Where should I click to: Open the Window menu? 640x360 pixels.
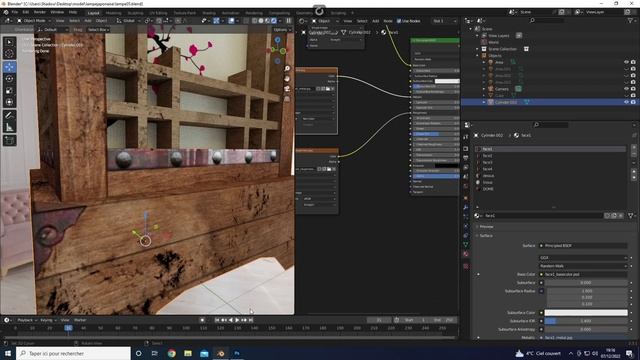[57, 12]
